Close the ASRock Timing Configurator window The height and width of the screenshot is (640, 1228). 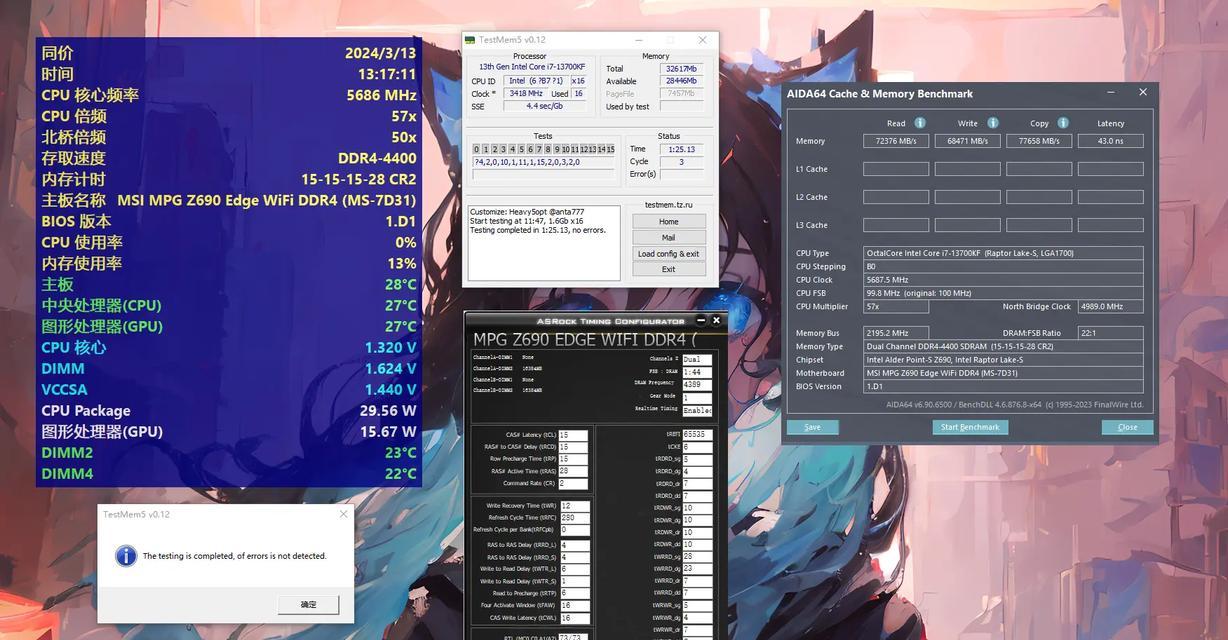(717, 320)
